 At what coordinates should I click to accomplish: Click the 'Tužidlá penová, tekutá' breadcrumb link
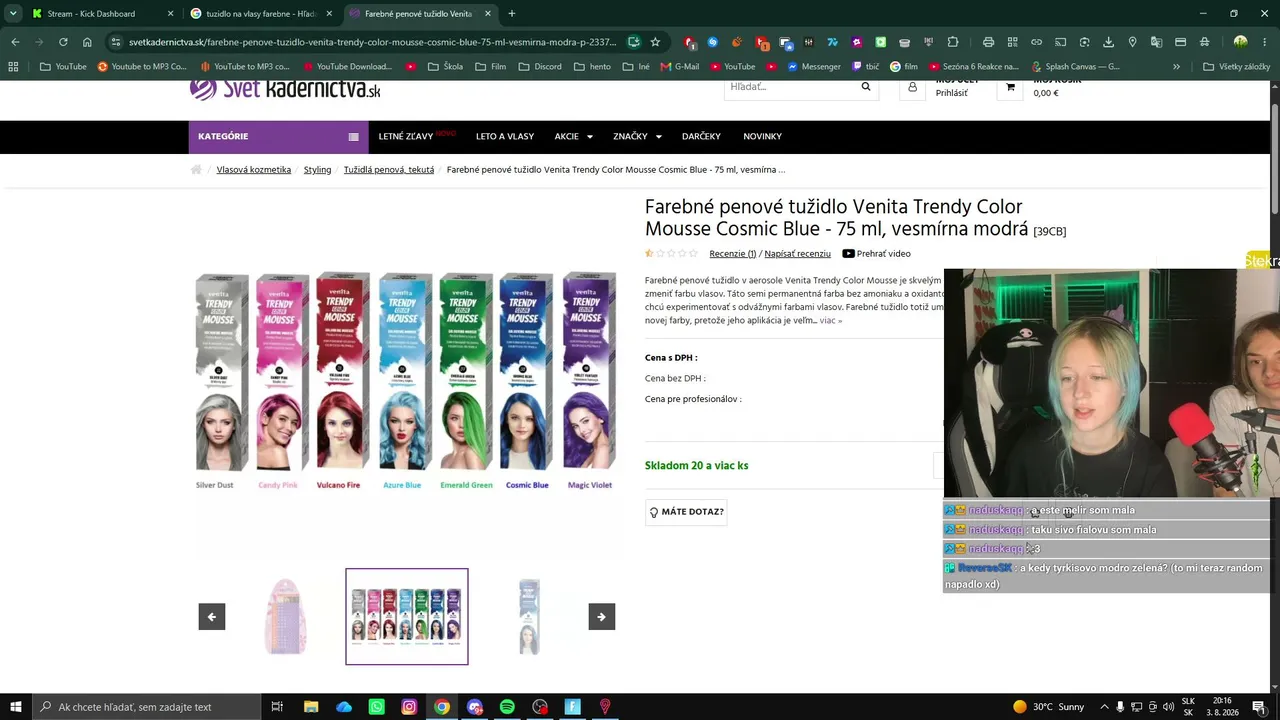click(389, 170)
